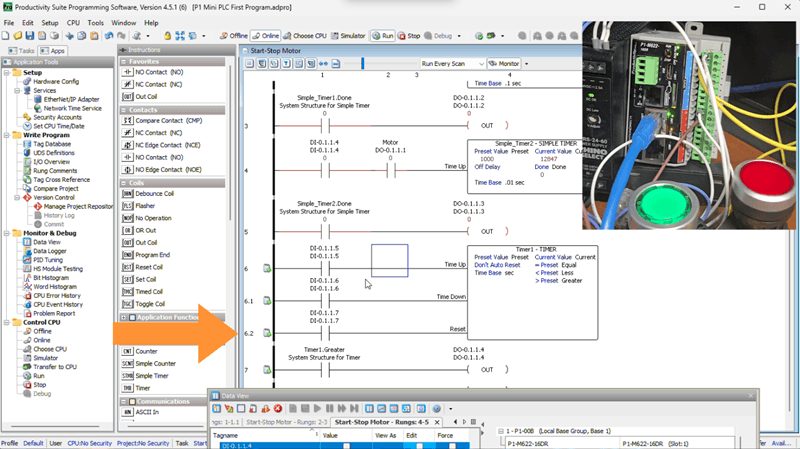Open the Setup menu
Screen dimensions: 800x449
click(49, 23)
